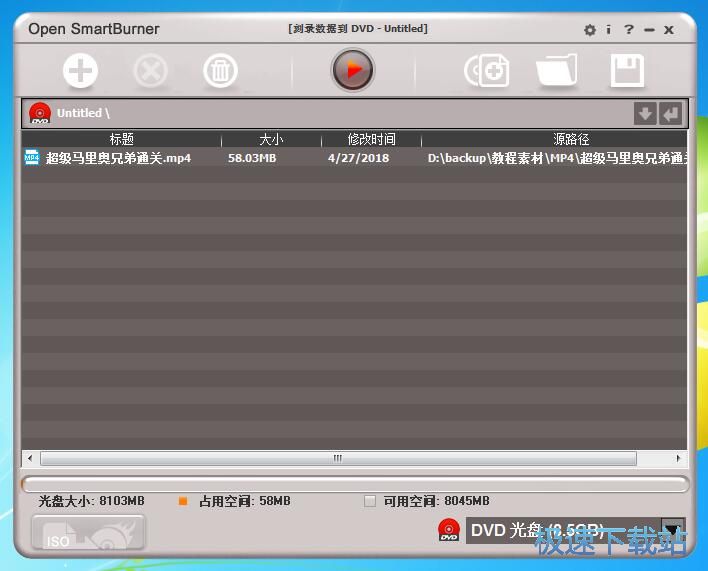Click the horizontal scrollbar right arrow
Screen dimensions: 708x571
678,458
